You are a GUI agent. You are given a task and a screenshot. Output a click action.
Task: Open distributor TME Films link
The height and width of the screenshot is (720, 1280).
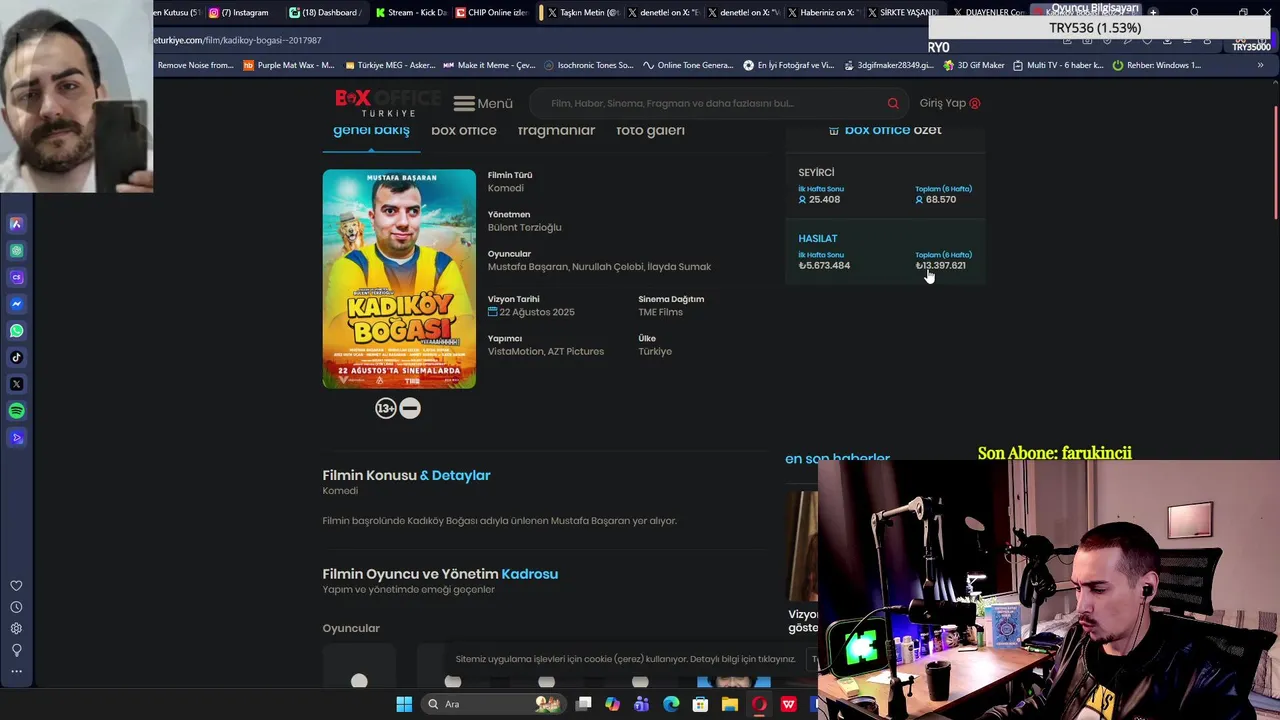point(661,312)
